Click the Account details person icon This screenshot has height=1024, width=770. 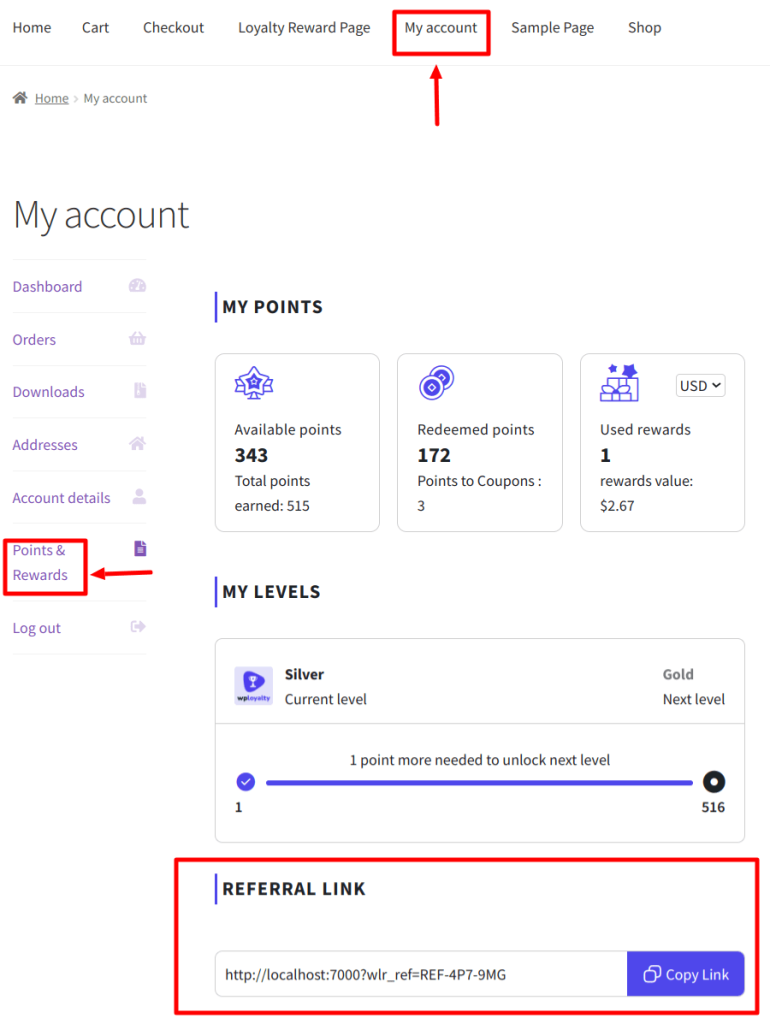click(139, 496)
